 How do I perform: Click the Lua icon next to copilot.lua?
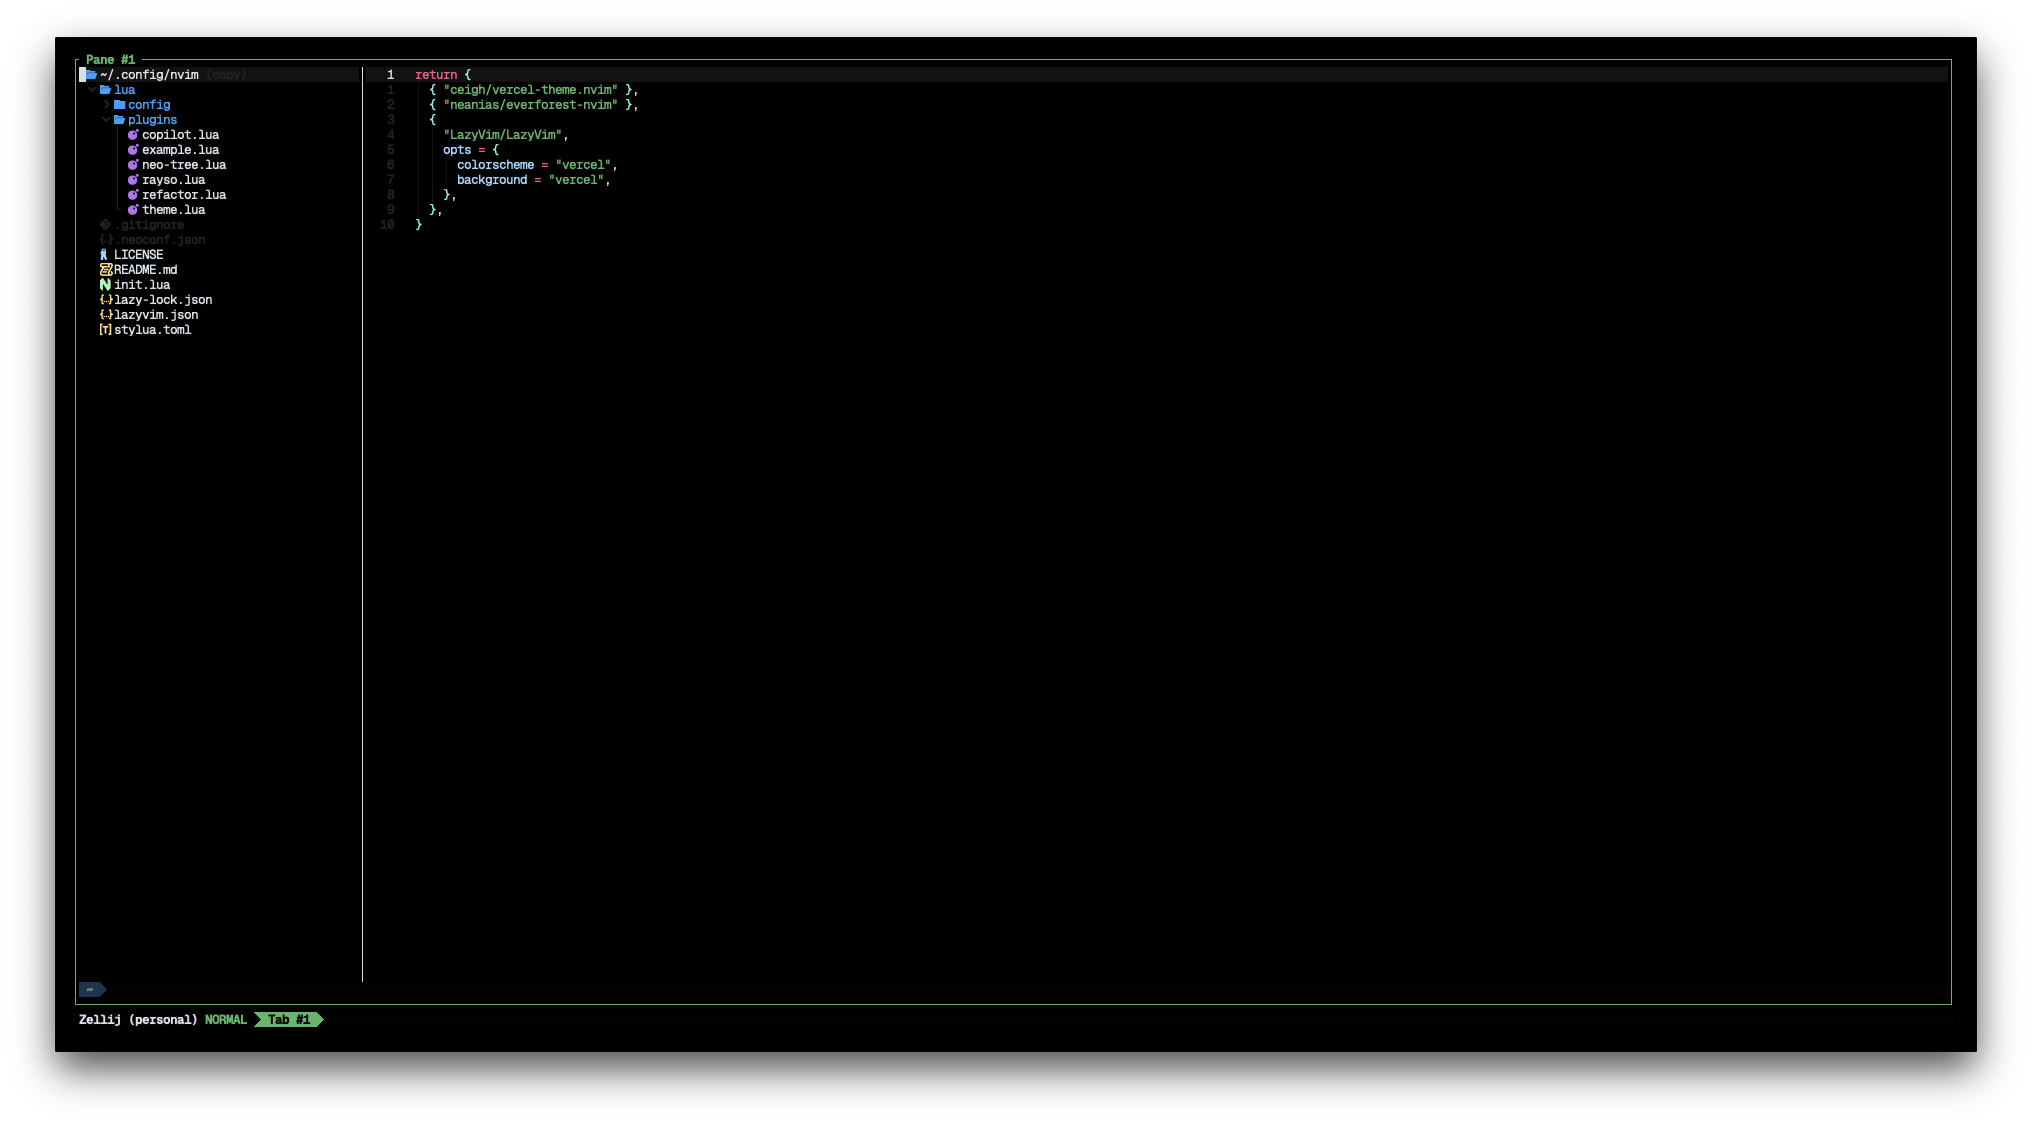[133, 135]
